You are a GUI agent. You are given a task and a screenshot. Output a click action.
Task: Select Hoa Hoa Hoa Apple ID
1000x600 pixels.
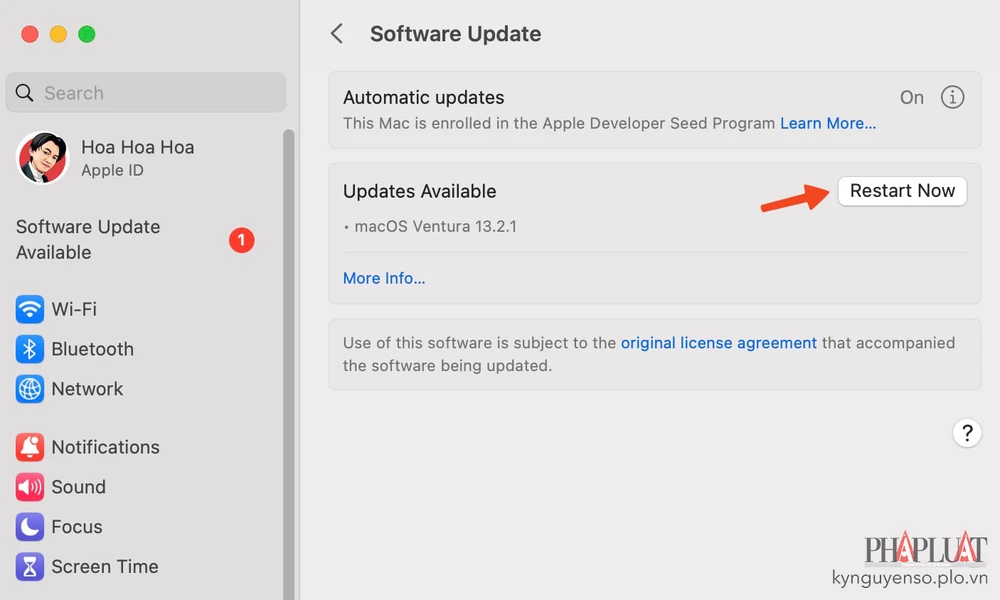pos(138,157)
